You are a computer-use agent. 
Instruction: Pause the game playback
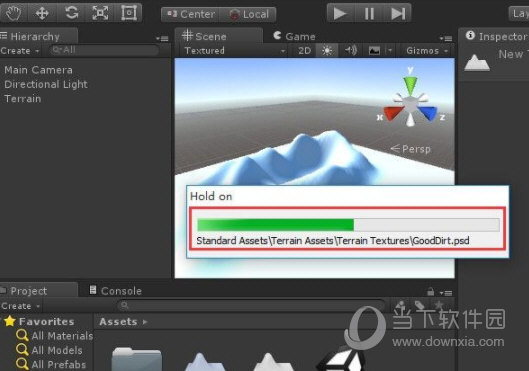[x=369, y=13]
